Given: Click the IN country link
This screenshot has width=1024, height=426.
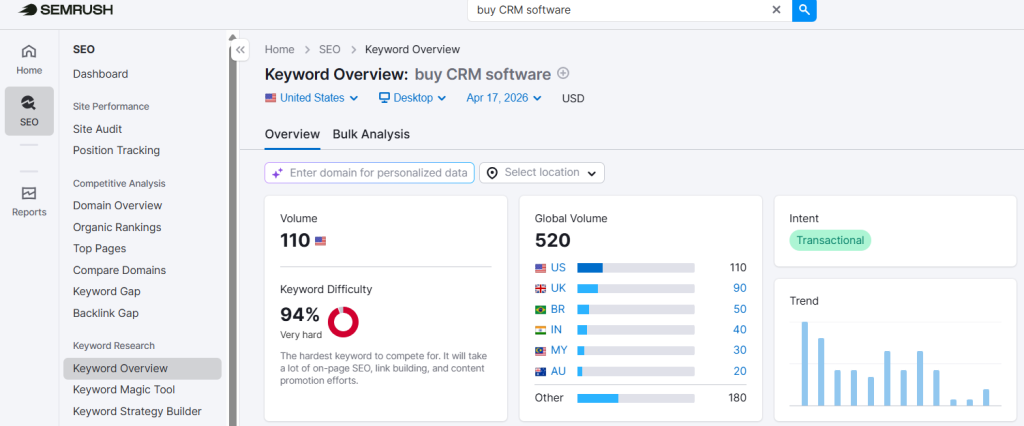Looking at the screenshot, I should 556,329.
